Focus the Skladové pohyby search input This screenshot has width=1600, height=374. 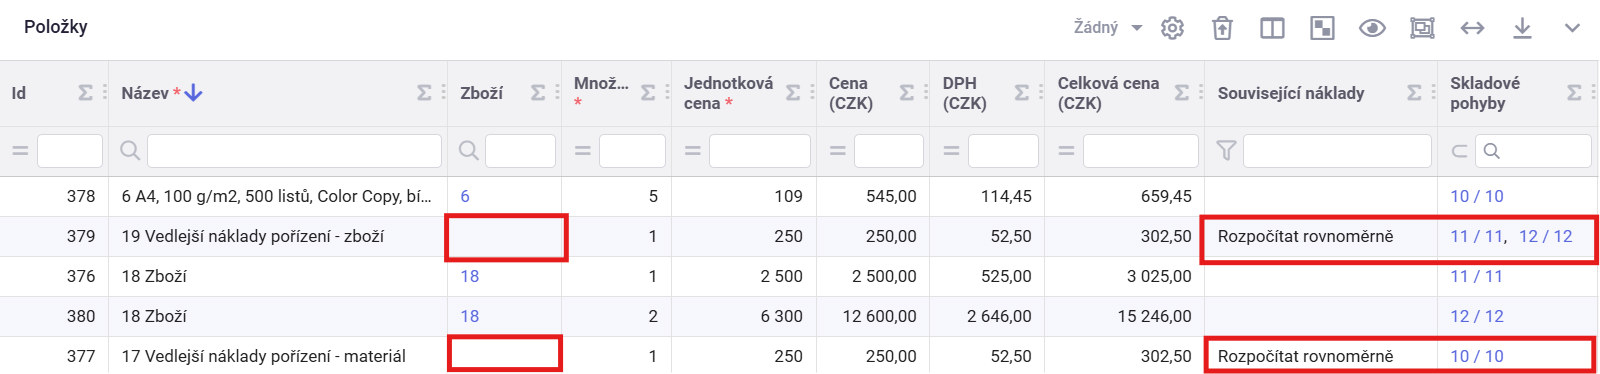click(x=1533, y=151)
